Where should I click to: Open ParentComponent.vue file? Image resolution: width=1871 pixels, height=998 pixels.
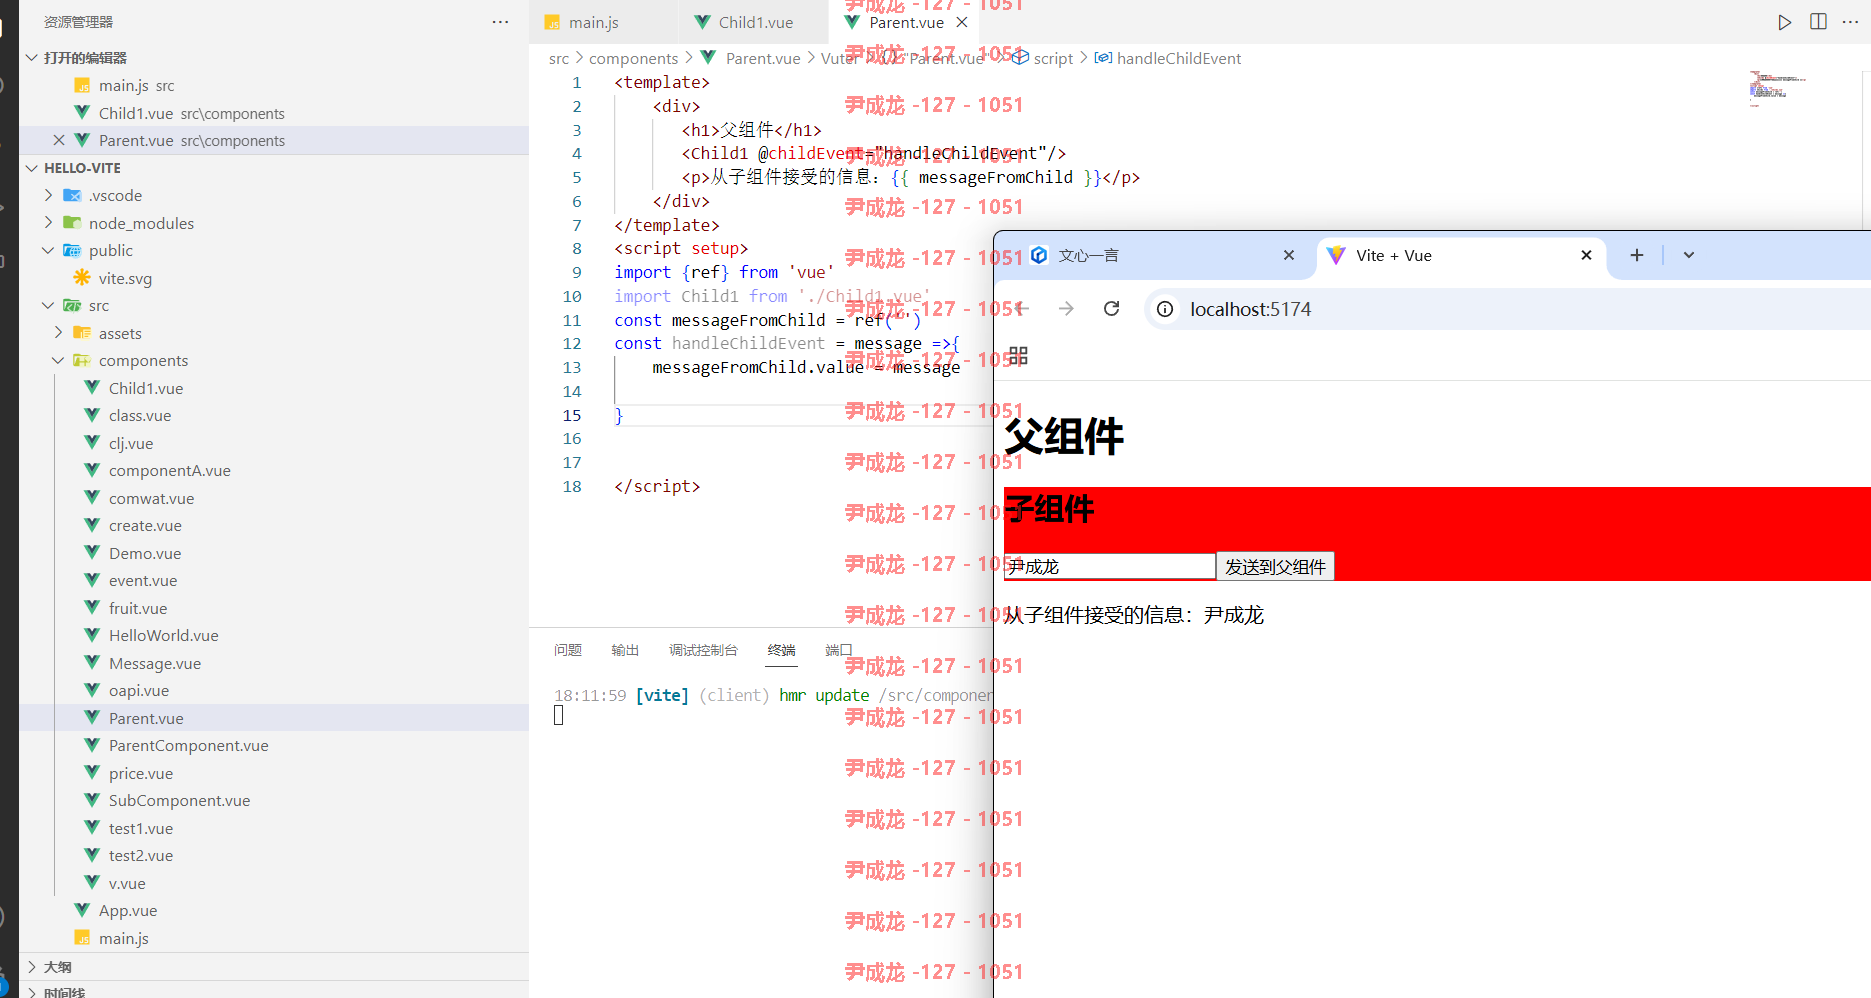tap(189, 745)
